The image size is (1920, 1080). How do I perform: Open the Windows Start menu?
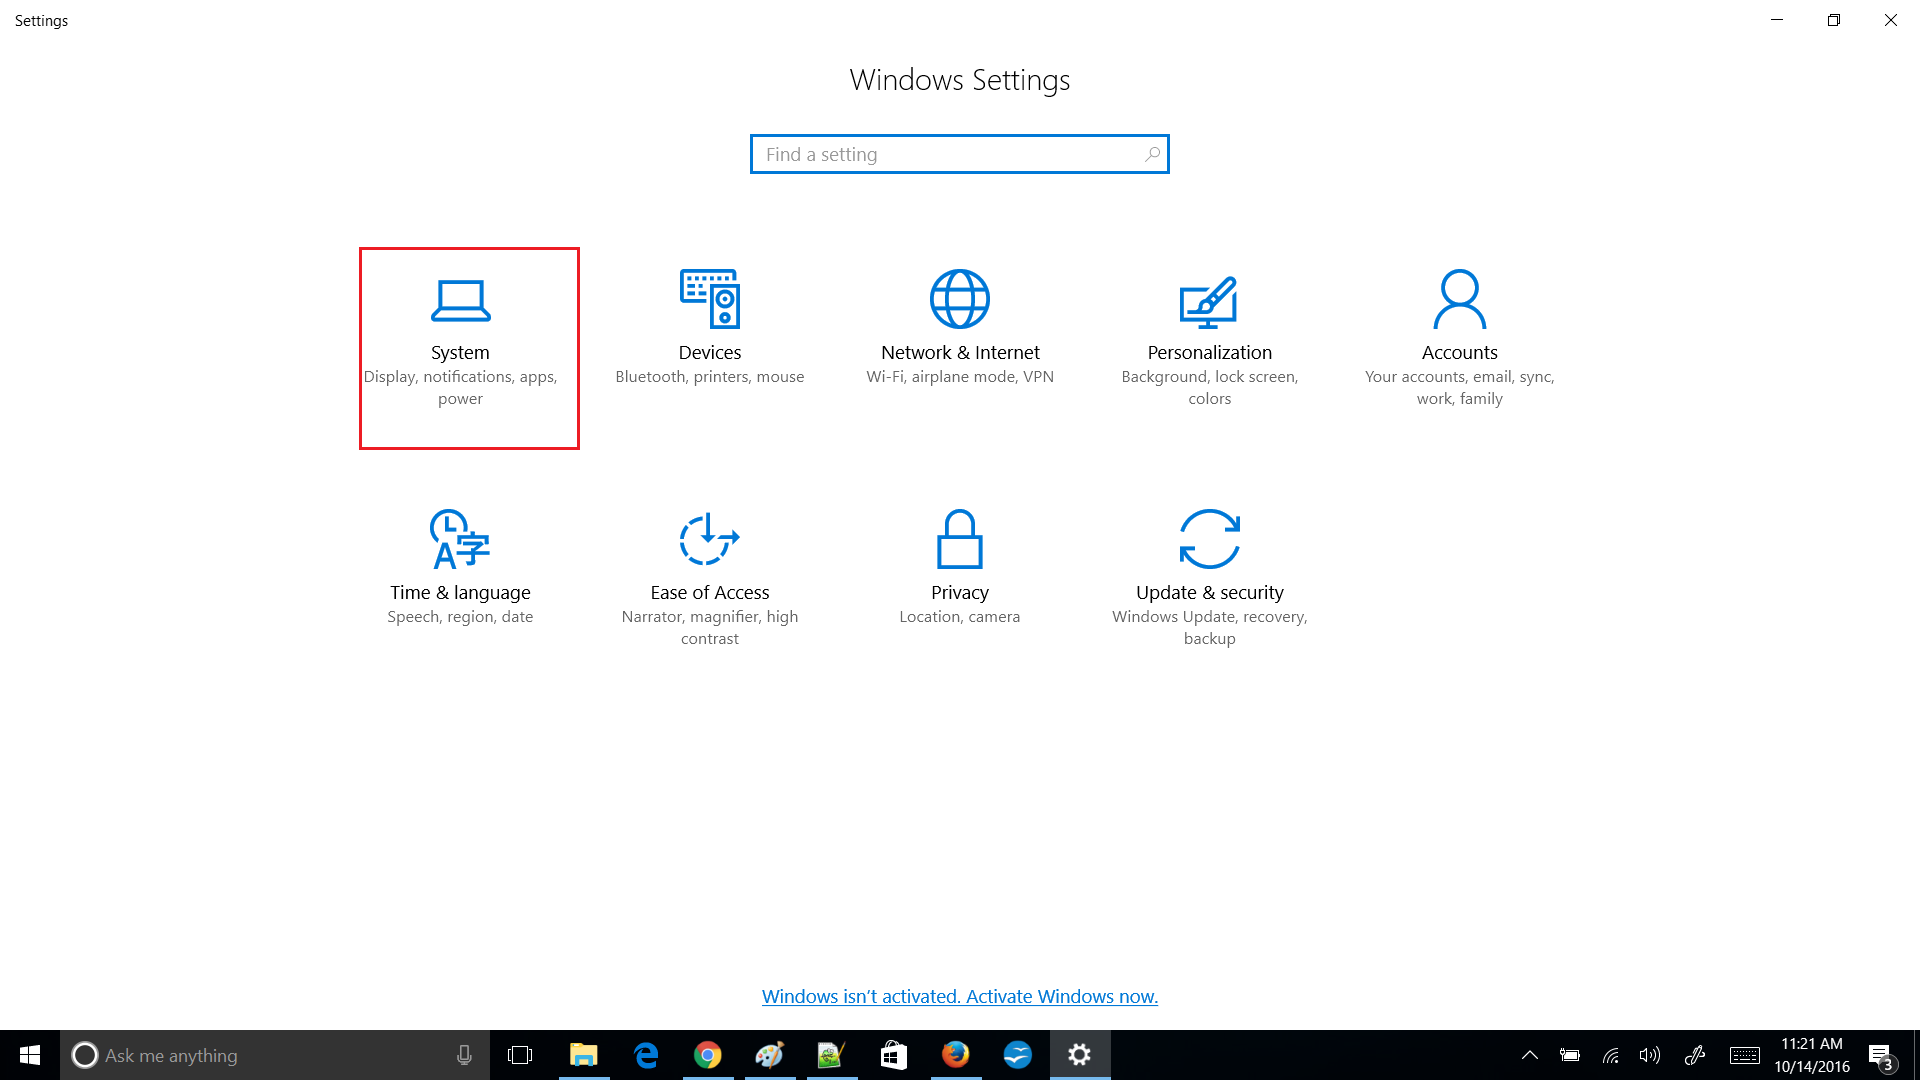point(30,1055)
